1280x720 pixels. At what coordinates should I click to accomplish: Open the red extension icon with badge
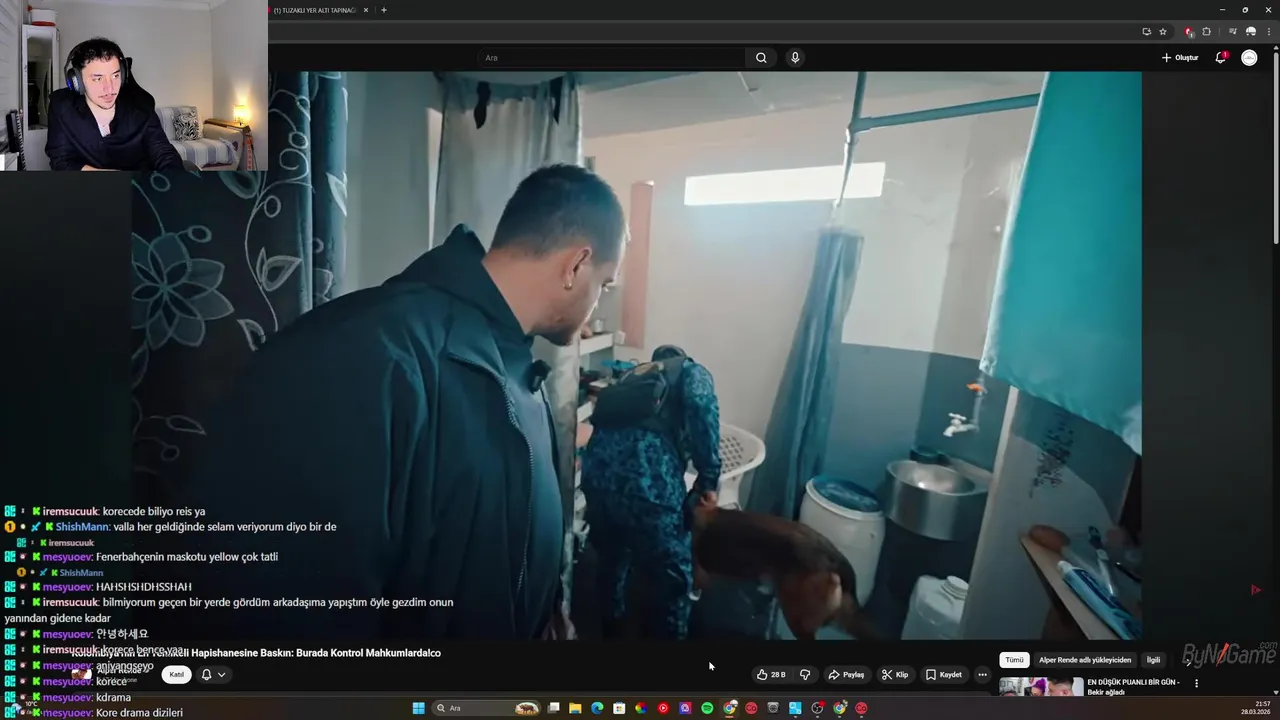pyautogui.click(x=1189, y=32)
